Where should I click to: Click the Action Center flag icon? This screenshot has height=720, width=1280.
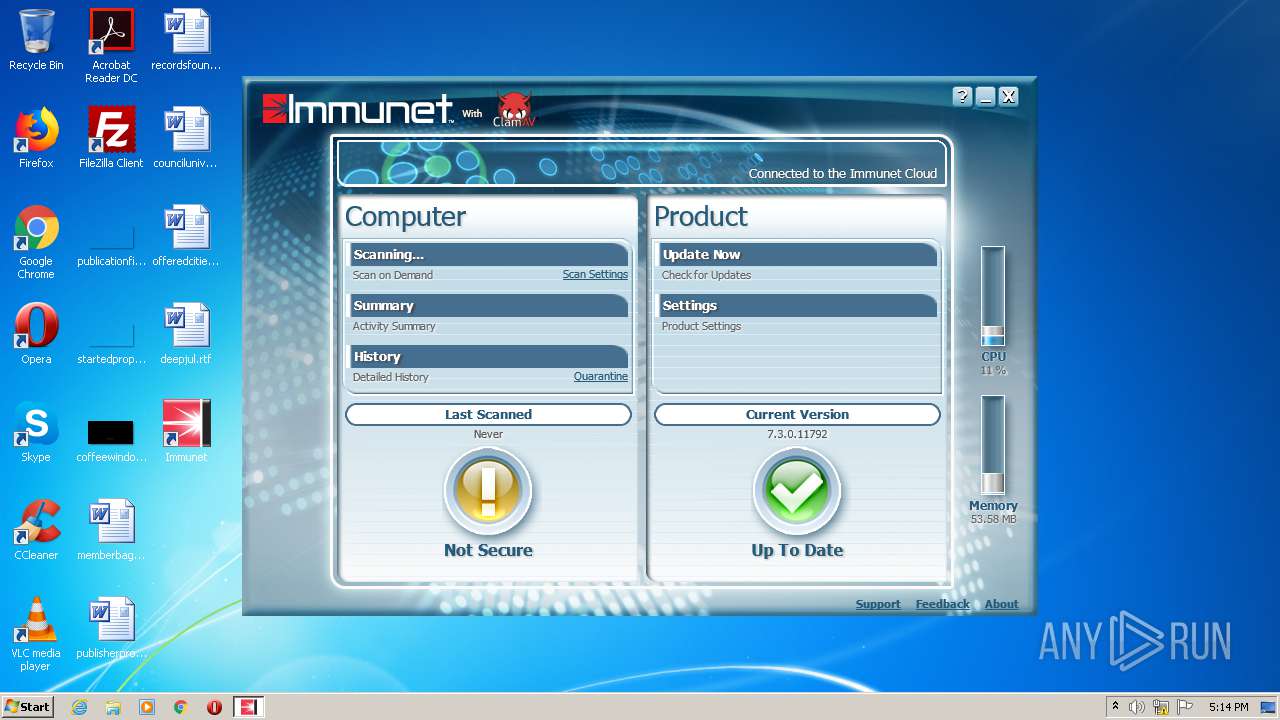(1183, 707)
